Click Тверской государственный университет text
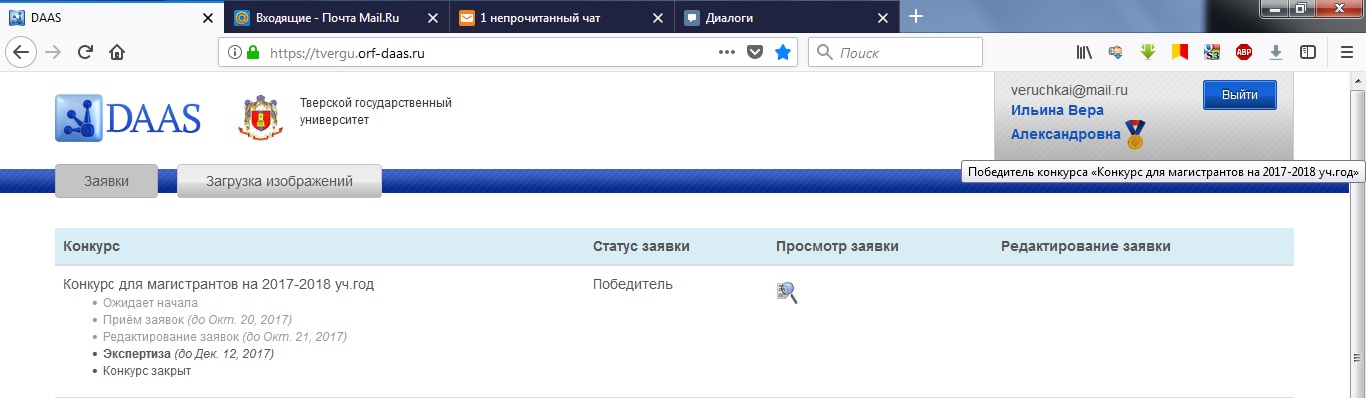Screen dimensions: 1366x398 (x=376, y=111)
